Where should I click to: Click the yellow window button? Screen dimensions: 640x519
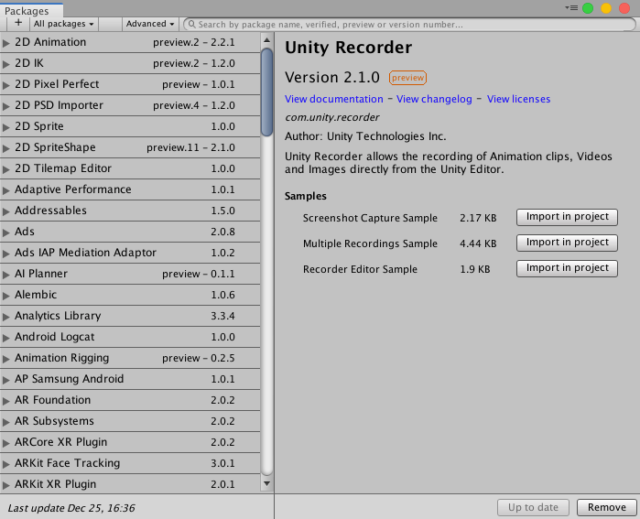tap(606, 8)
